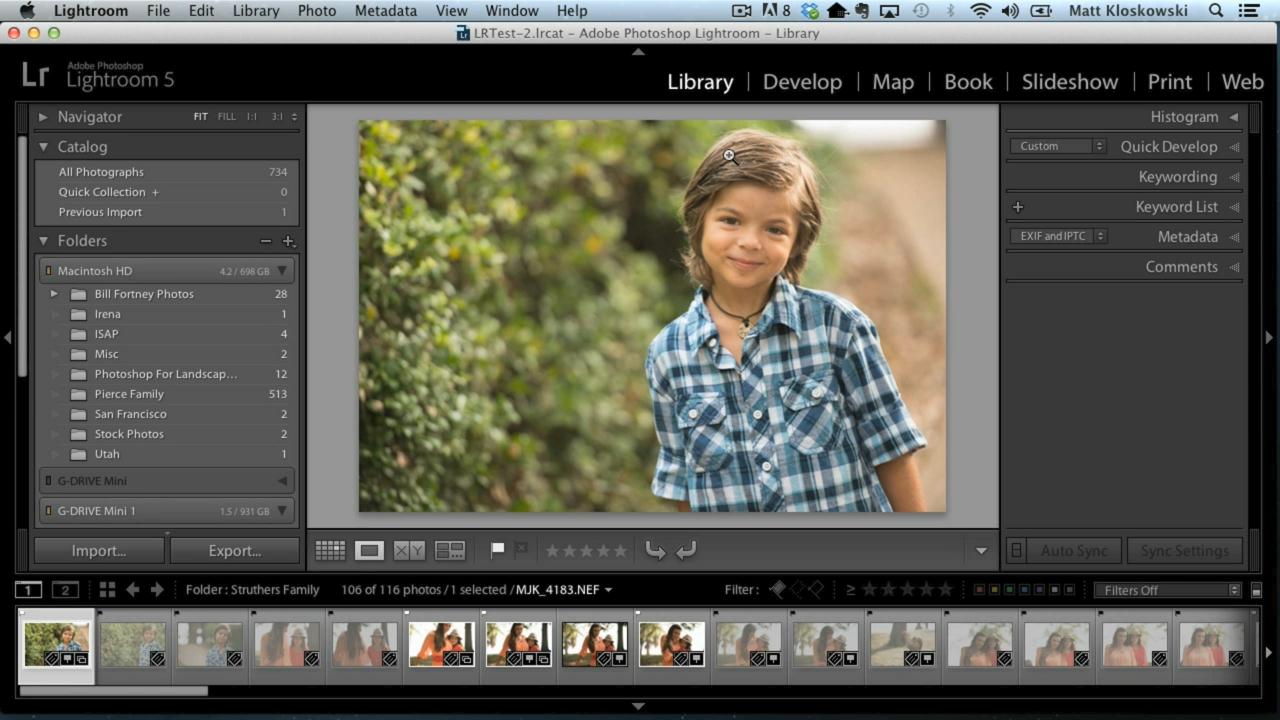1280x720 pixels.
Task: Open filmstrip grid view icon
Action: pyautogui.click(x=107, y=590)
